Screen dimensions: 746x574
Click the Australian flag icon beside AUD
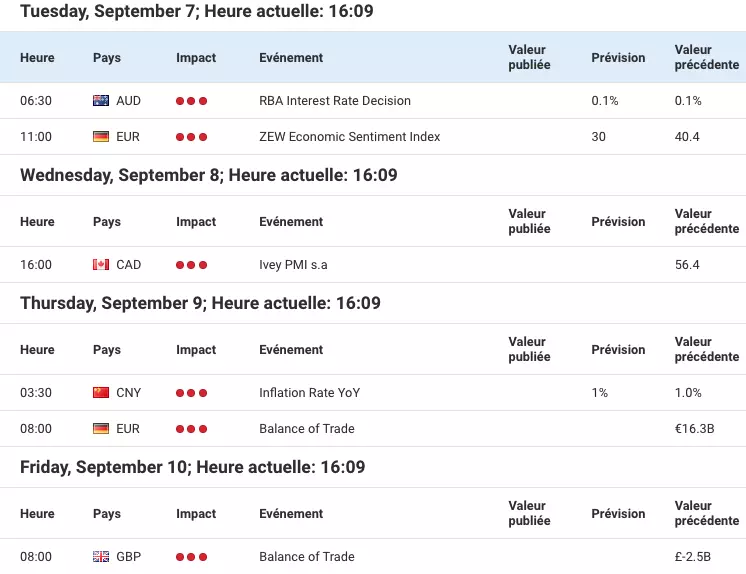tap(101, 100)
